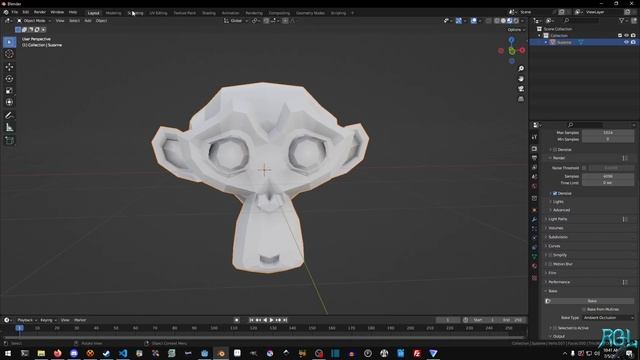Open the Material properties tab icon

click(534, 266)
